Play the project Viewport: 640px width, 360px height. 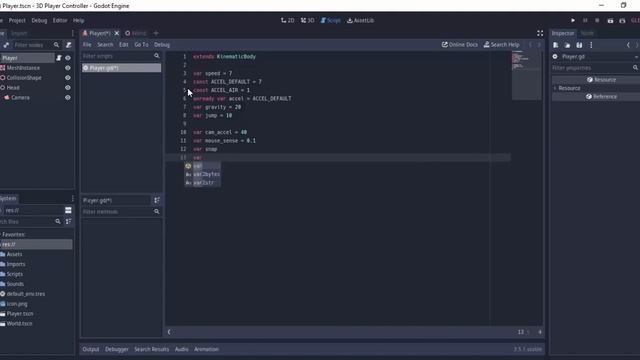[573, 20]
